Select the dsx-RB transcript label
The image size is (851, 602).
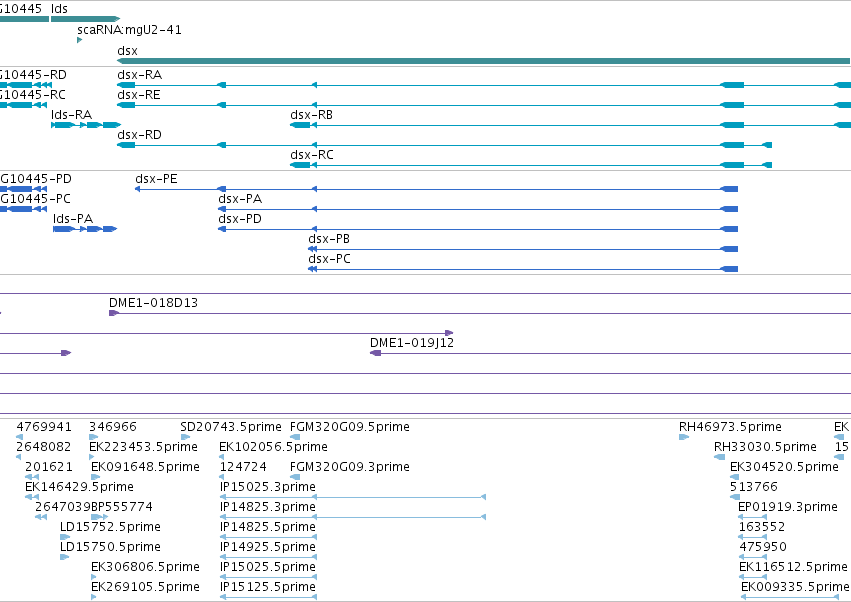tap(312, 115)
